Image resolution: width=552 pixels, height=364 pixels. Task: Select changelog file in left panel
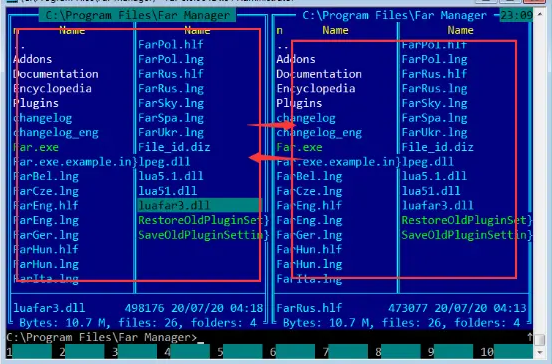[x=43, y=118]
